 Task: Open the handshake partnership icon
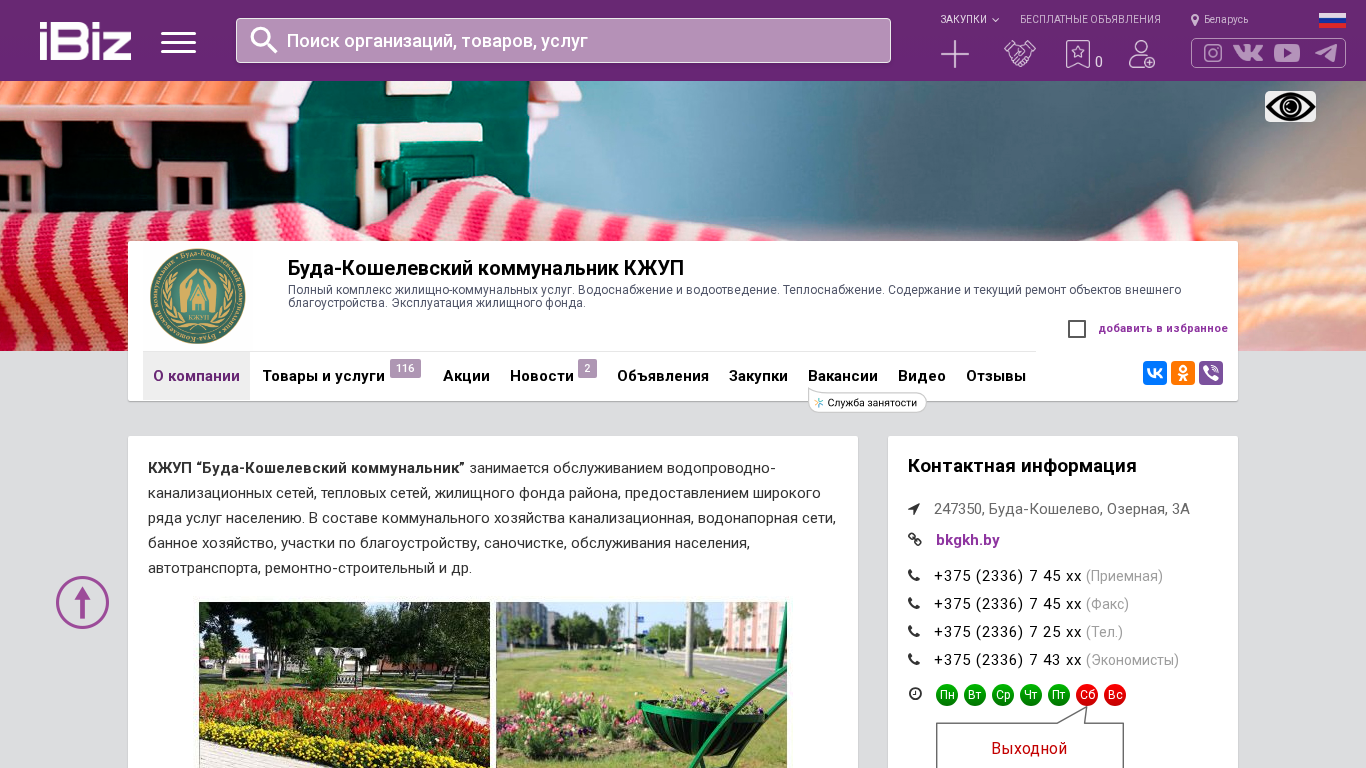point(1019,54)
